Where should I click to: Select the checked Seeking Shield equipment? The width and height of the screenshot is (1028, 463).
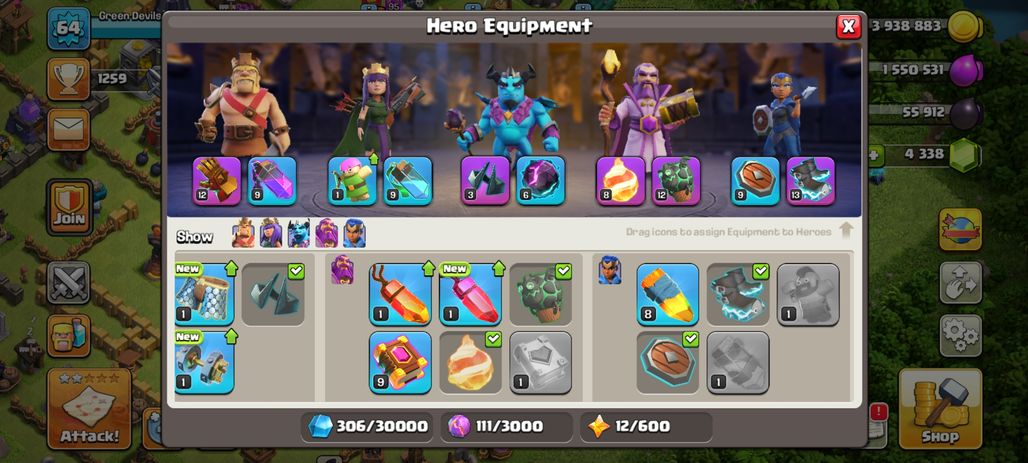[667, 363]
